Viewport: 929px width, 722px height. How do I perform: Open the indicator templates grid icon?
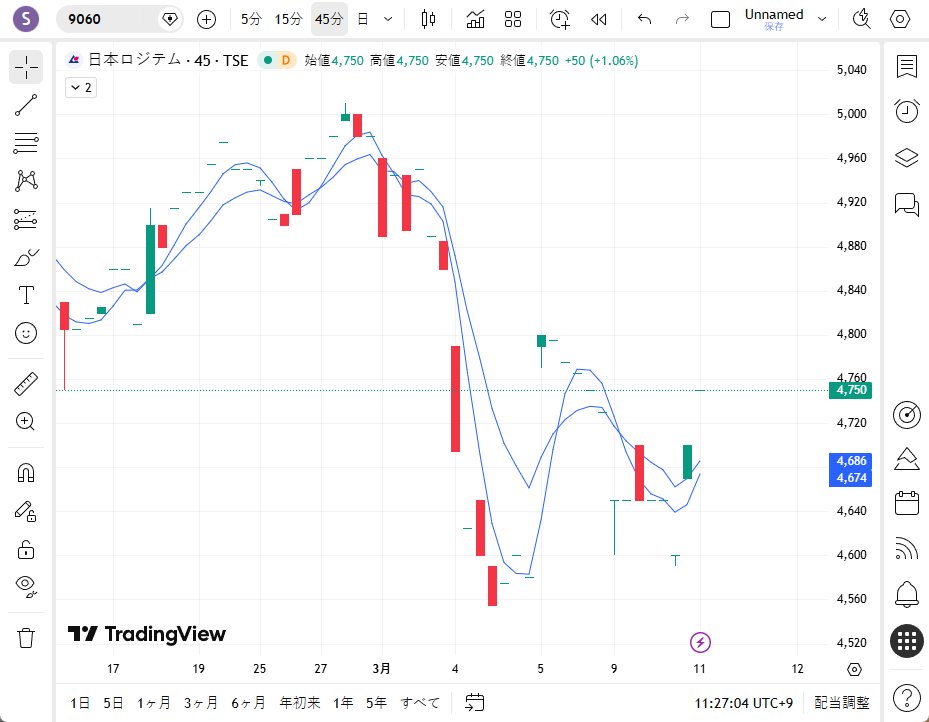point(513,20)
